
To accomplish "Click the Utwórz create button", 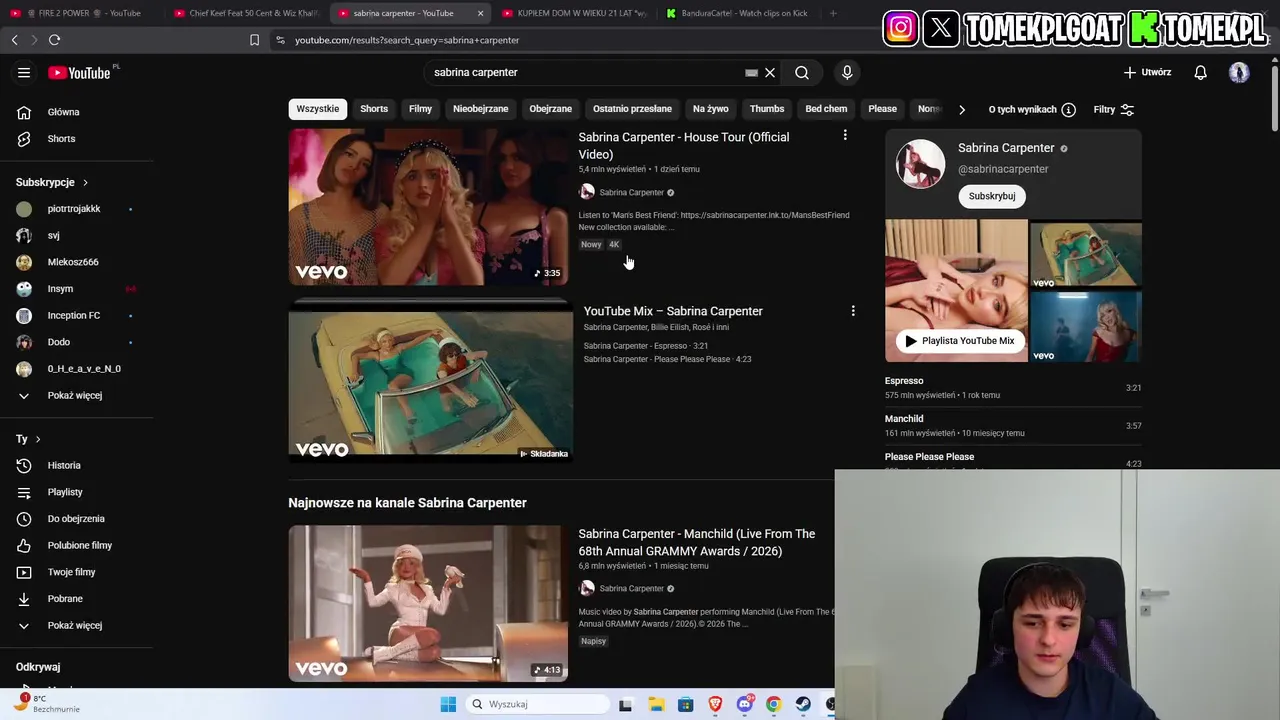I will [x=1147, y=72].
